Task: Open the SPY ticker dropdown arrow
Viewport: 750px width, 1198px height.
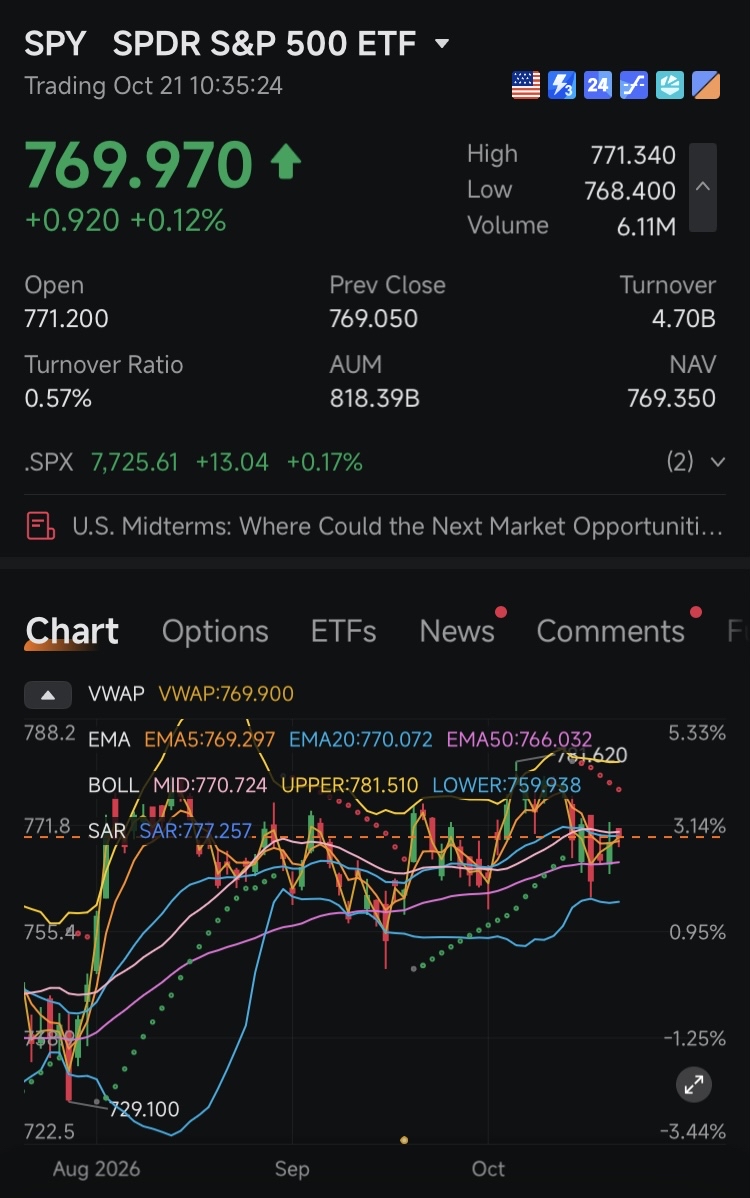Action: (441, 44)
